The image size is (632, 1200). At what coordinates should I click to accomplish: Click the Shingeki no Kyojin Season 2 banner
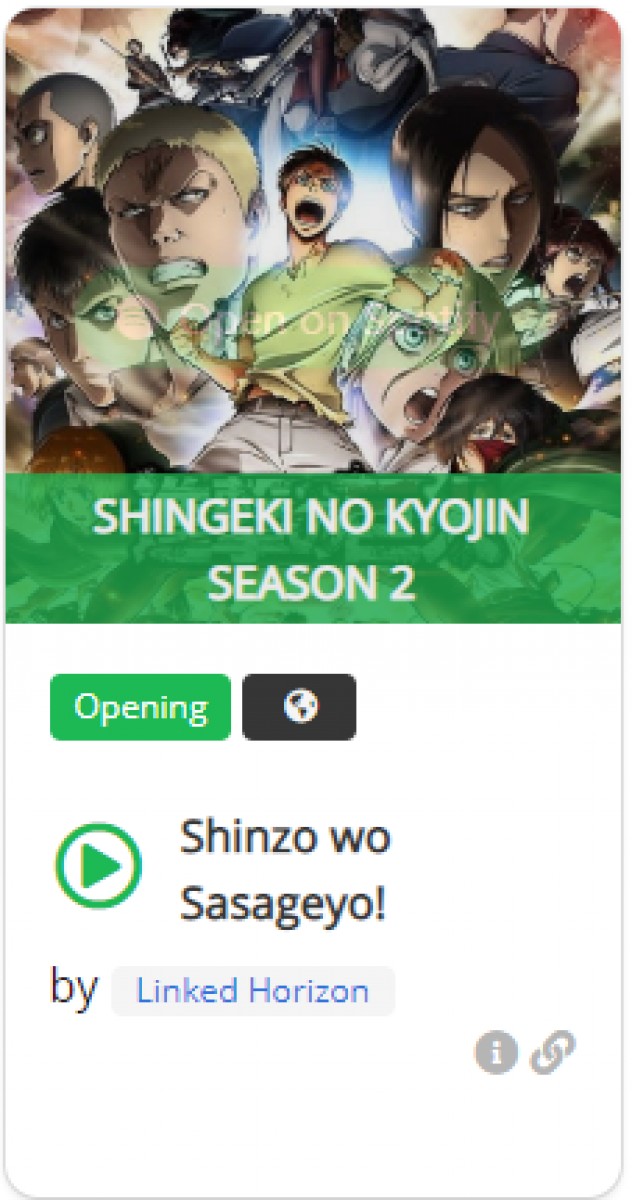pyautogui.click(x=311, y=548)
